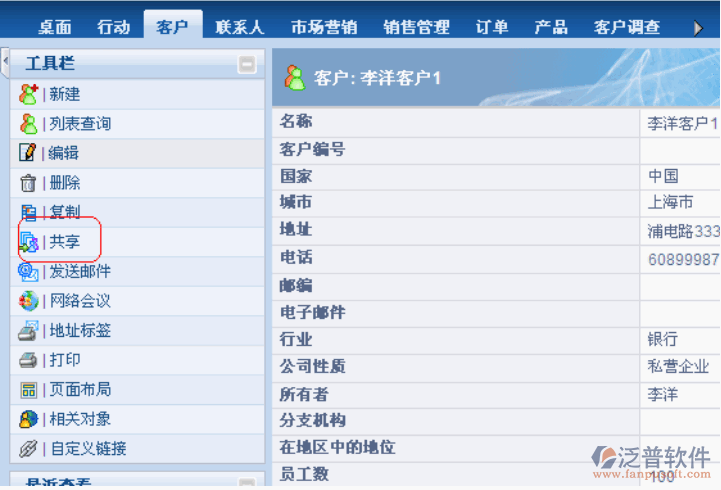Image resolution: width=721 pixels, height=490 pixels.
Task: Click the Copy (复制) icon
Action: point(28,212)
